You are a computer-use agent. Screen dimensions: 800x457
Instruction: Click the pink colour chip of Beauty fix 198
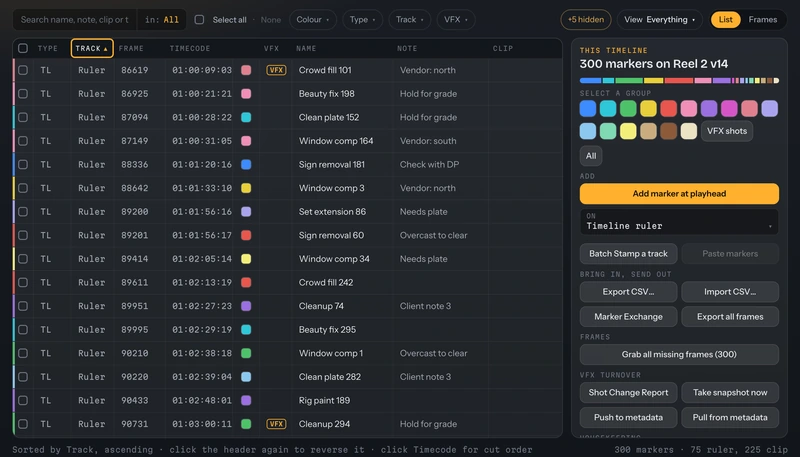246,94
